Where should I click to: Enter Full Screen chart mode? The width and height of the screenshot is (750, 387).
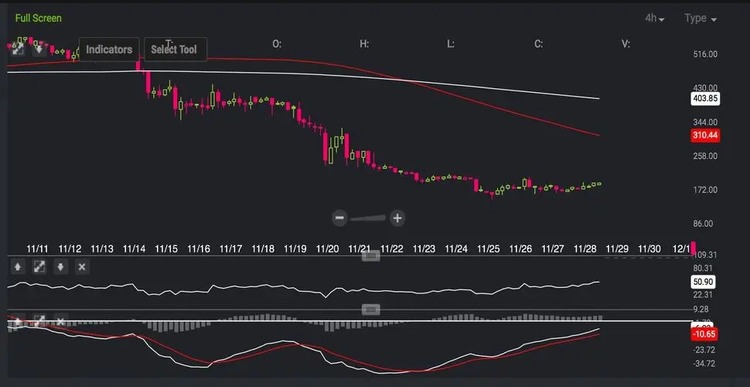tap(38, 18)
